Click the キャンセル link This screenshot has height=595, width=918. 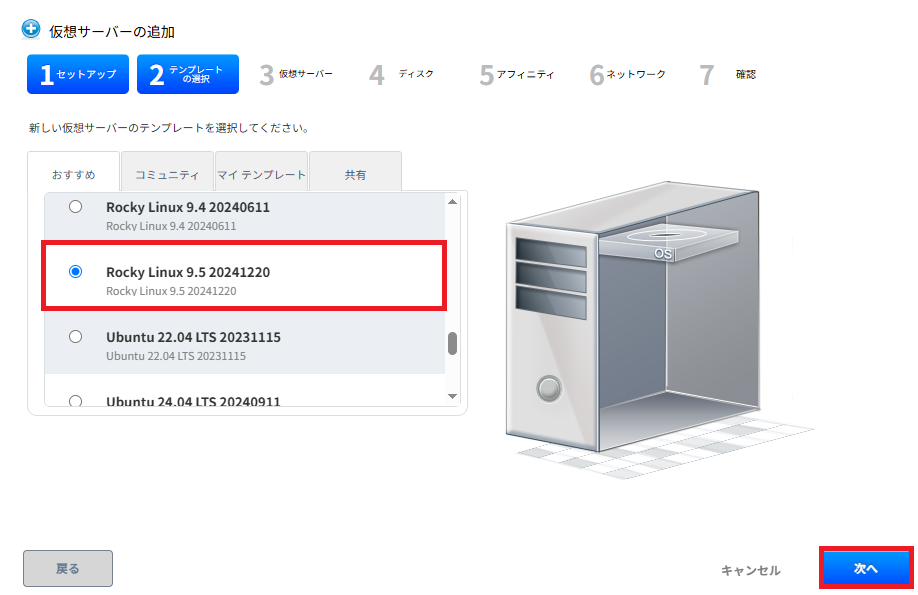[x=751, y=570]
